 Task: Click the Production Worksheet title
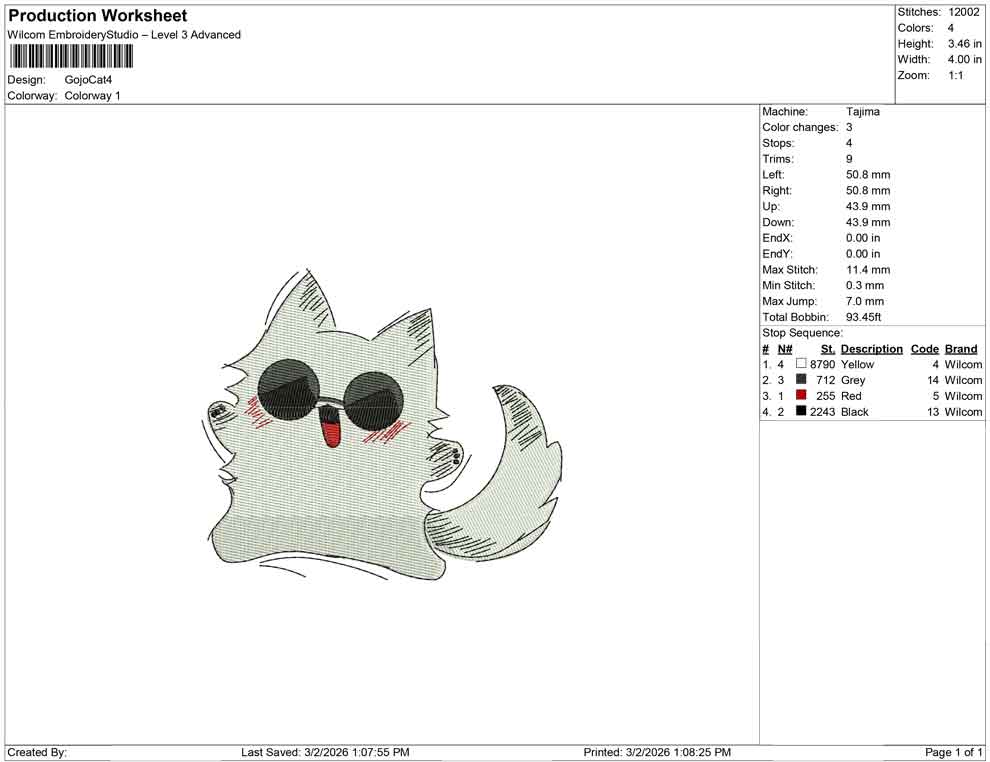pos(96,16)
